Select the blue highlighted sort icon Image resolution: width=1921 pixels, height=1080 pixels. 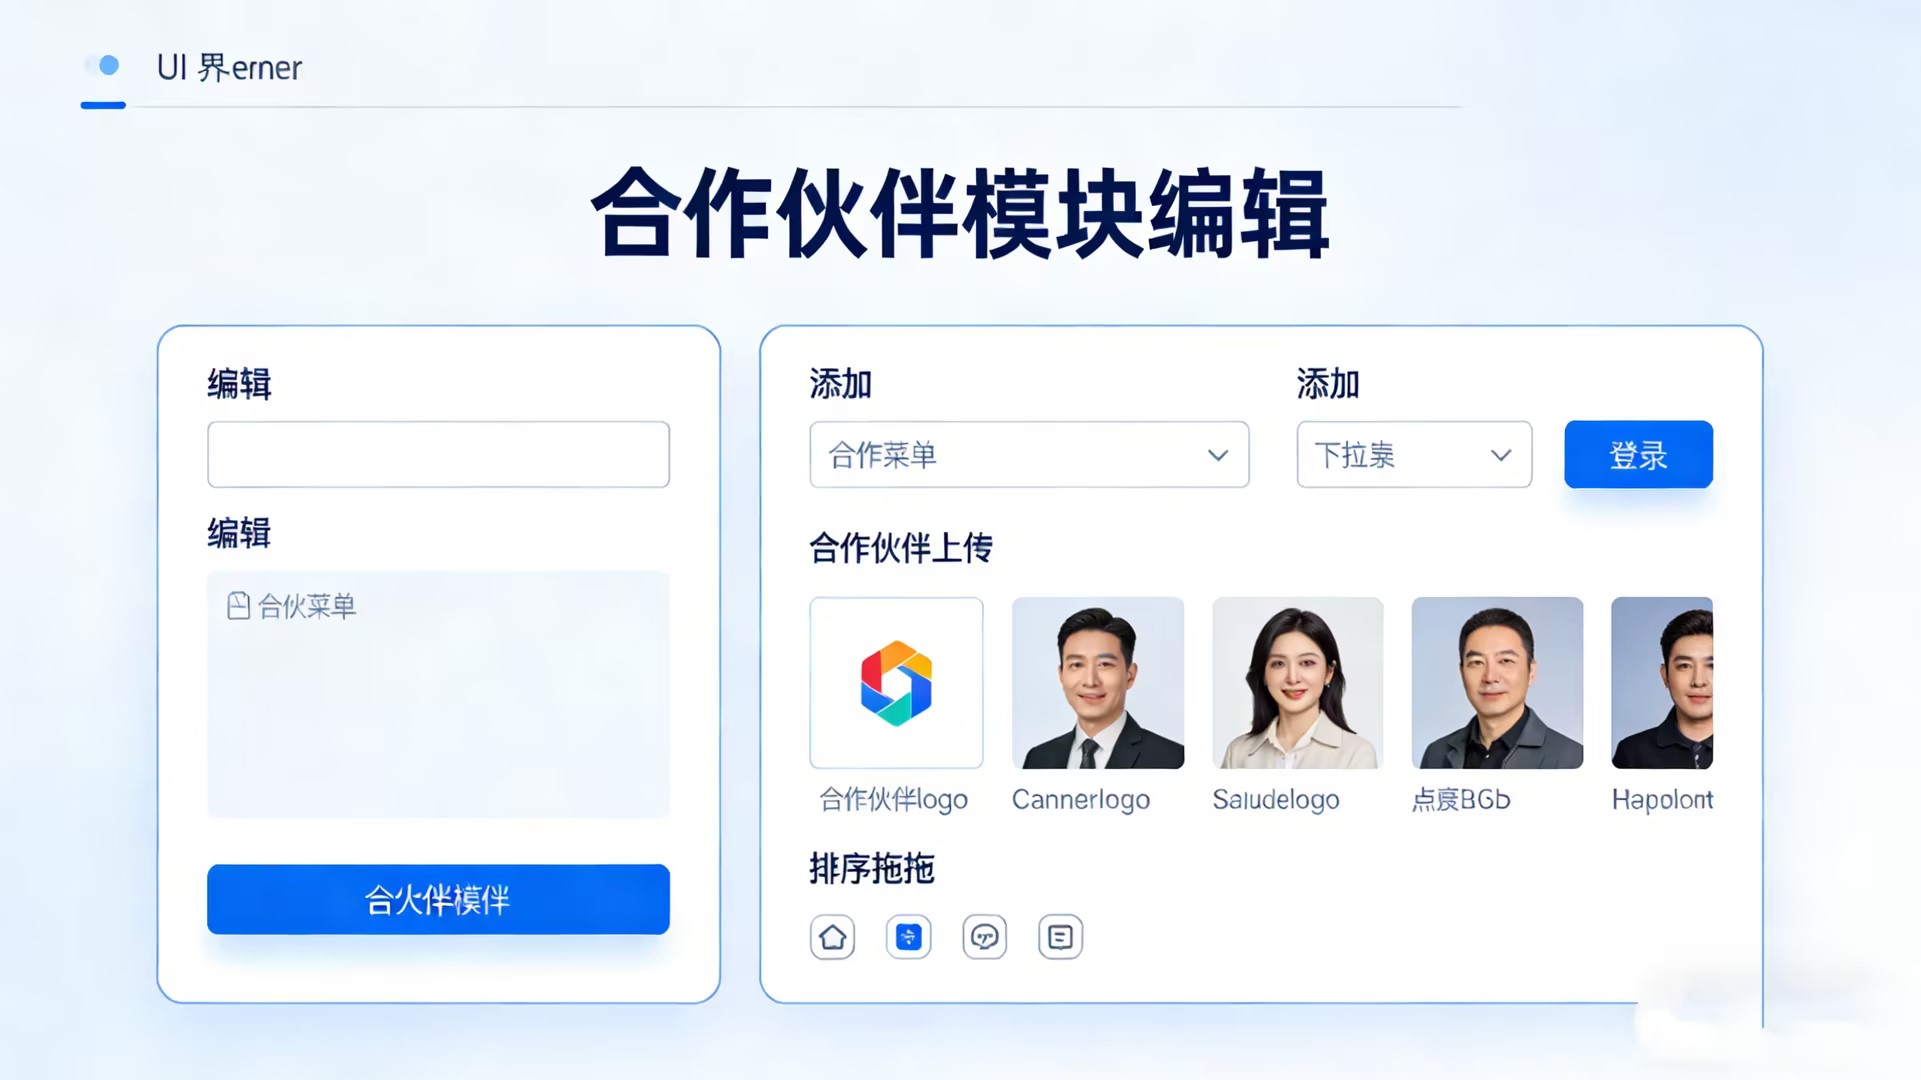click(908, 937)
